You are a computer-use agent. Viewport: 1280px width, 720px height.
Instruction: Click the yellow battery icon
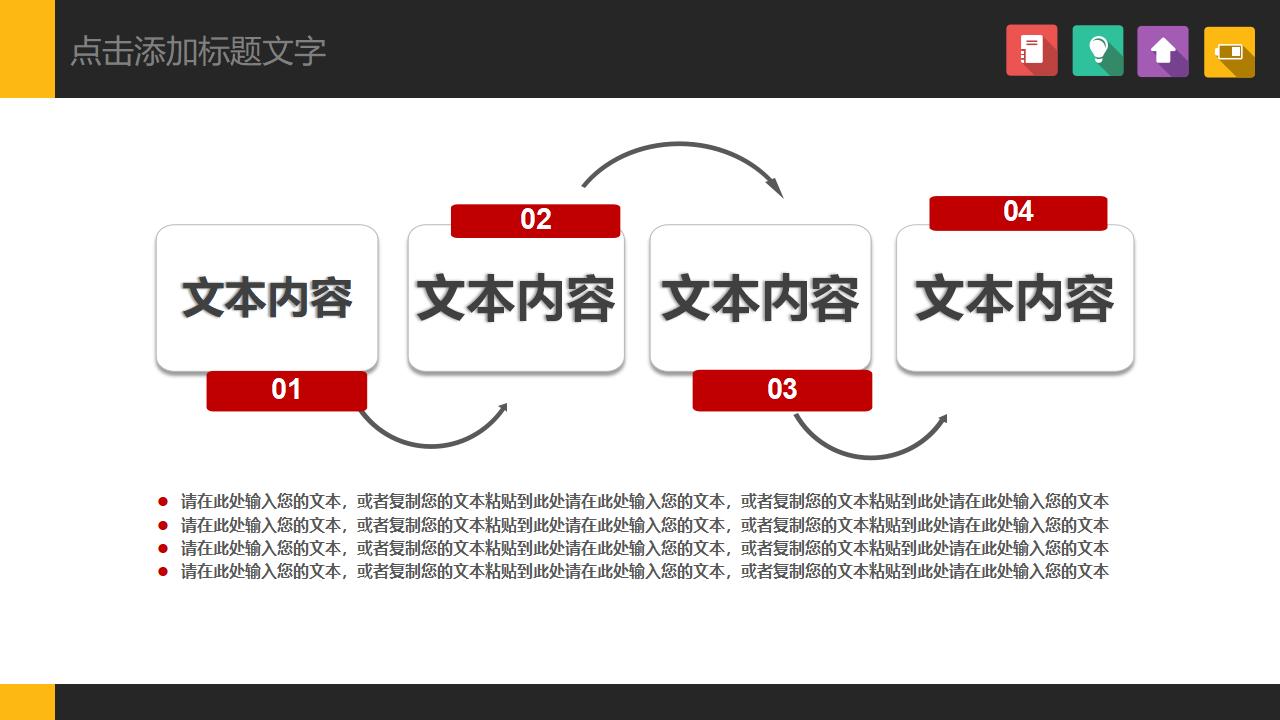(x=1229, y=51)
